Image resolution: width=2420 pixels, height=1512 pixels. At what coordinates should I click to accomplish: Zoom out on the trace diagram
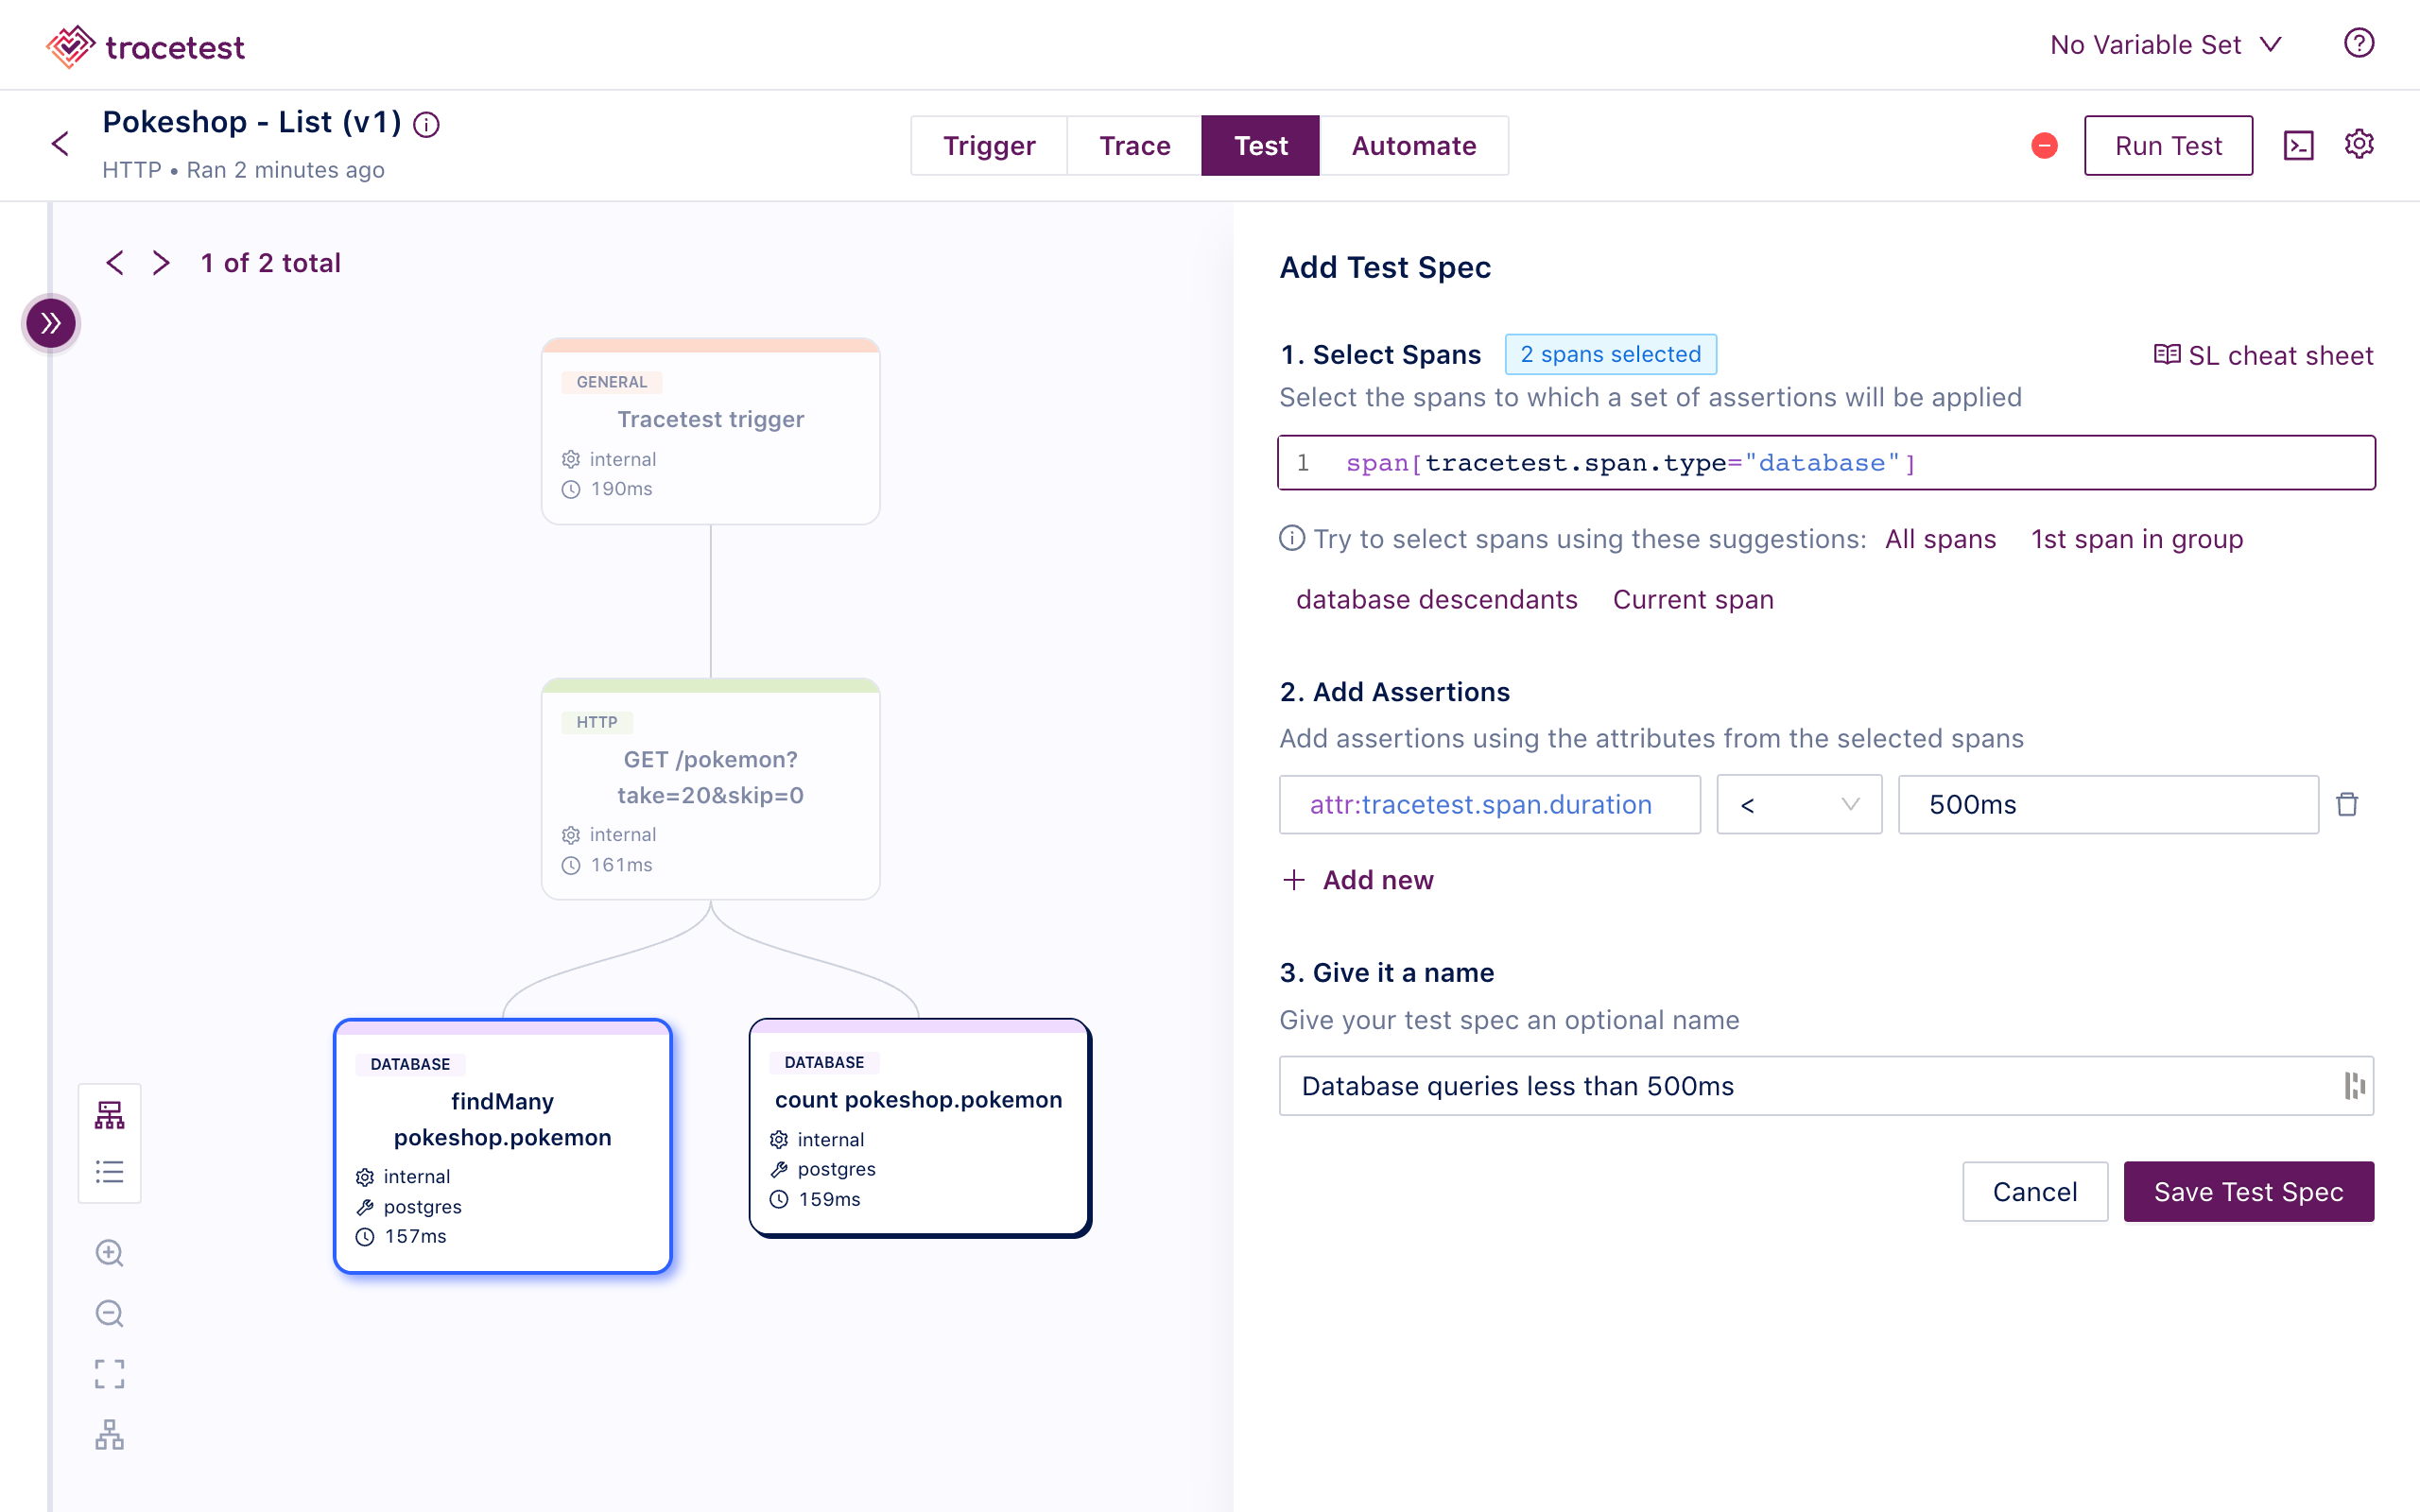(x=110, y=1313)
